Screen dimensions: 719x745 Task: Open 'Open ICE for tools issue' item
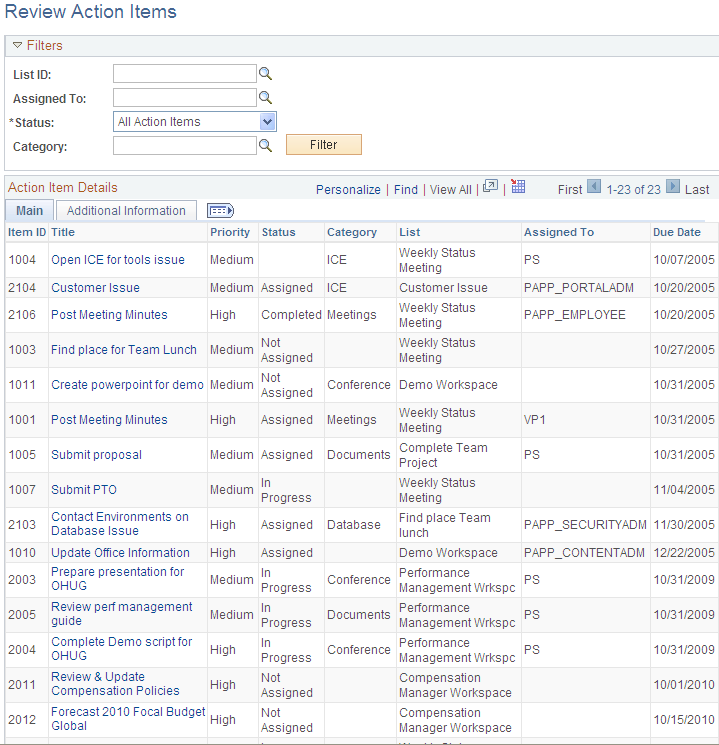point(118,260)
